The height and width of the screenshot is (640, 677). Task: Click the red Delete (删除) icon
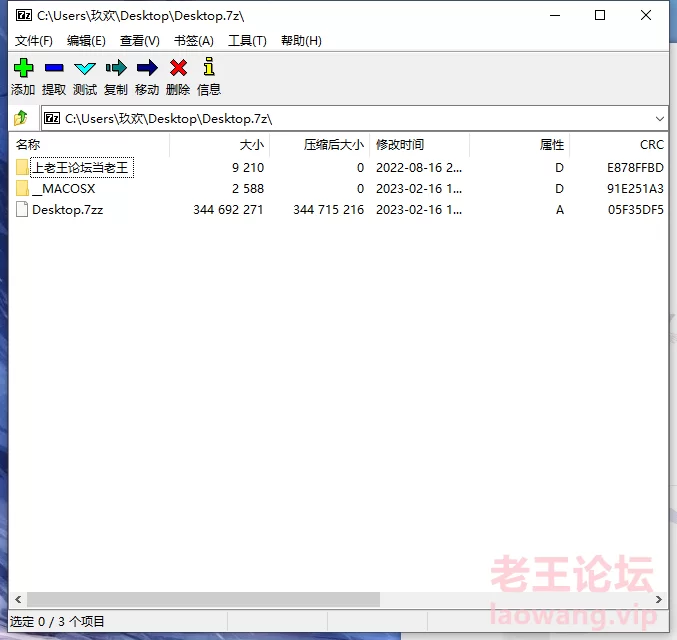coord(178,68)
